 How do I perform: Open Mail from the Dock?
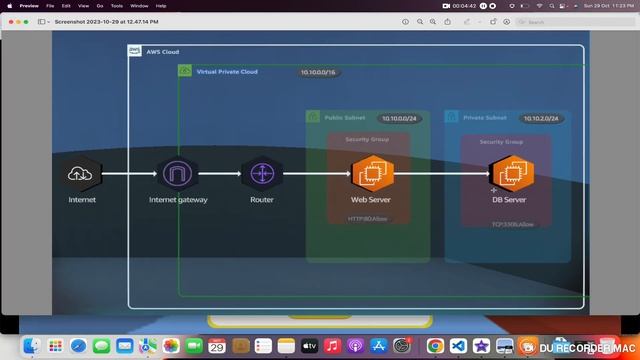[124, 346]
